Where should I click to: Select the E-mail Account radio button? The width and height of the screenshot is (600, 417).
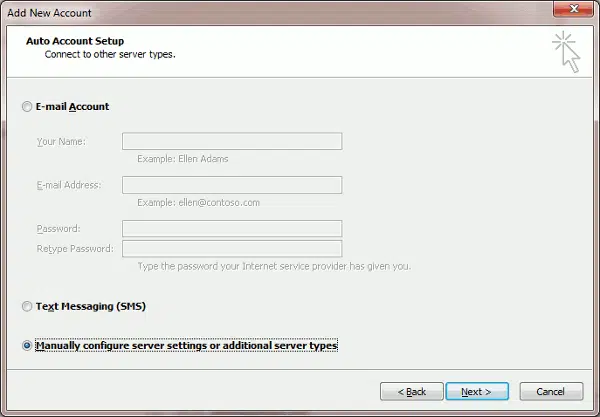pyautogui.click(x=27, y=107)
